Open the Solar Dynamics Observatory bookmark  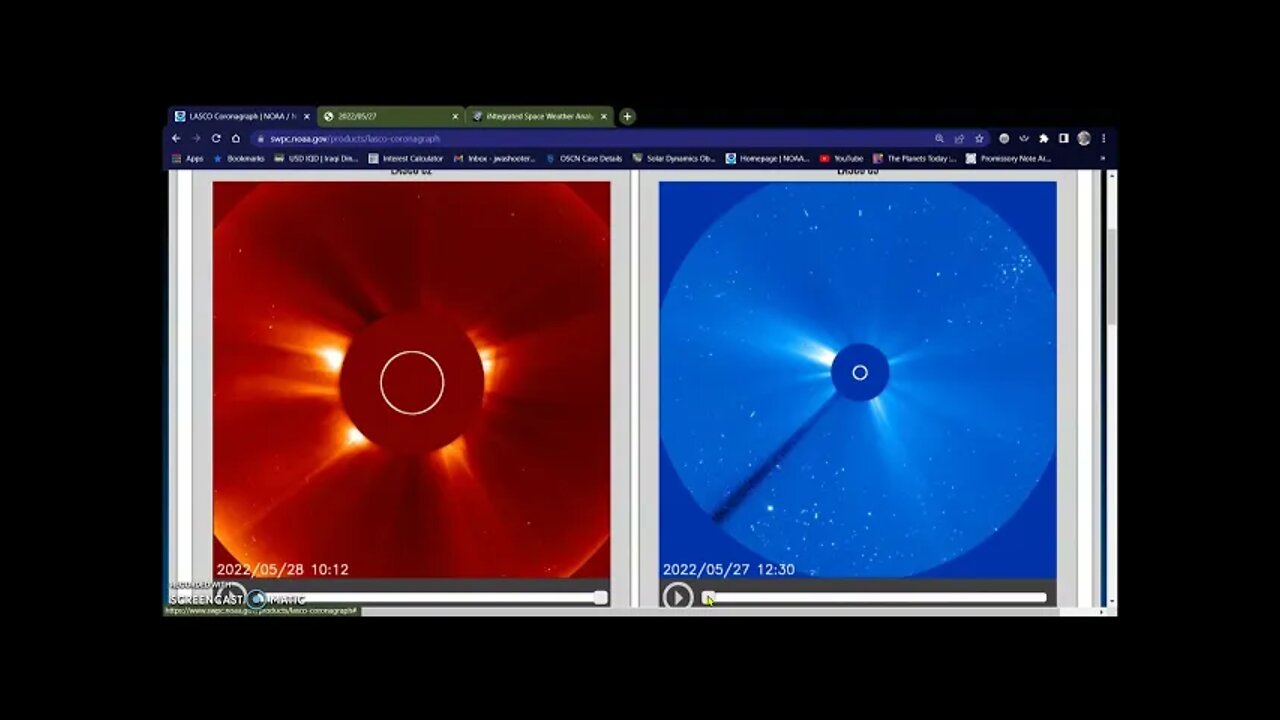tap(674, 158)
